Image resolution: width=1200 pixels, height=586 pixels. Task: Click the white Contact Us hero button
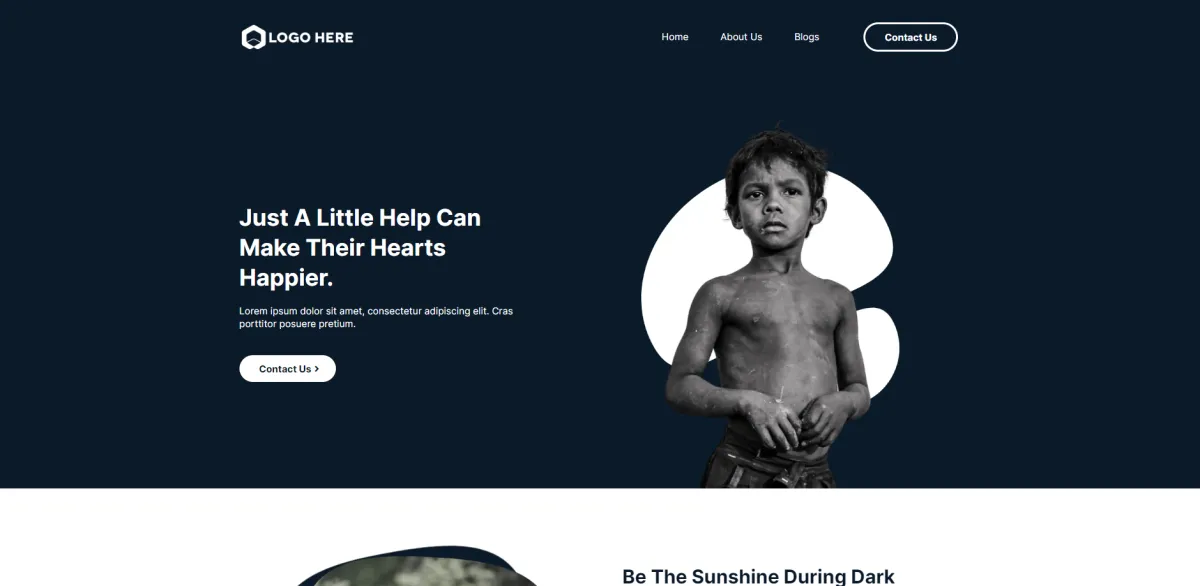287,369
